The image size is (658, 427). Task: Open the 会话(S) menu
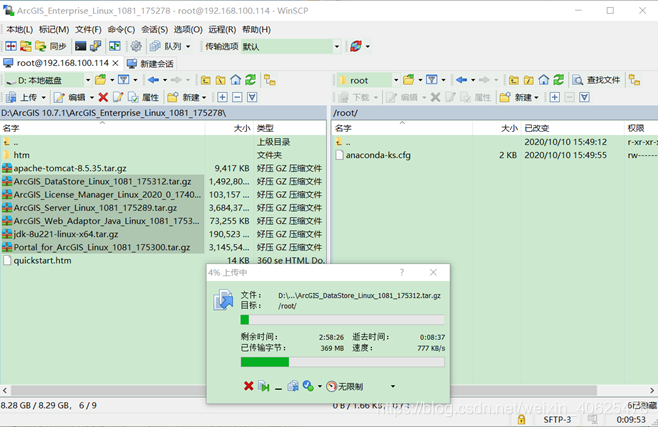[154, 29]
